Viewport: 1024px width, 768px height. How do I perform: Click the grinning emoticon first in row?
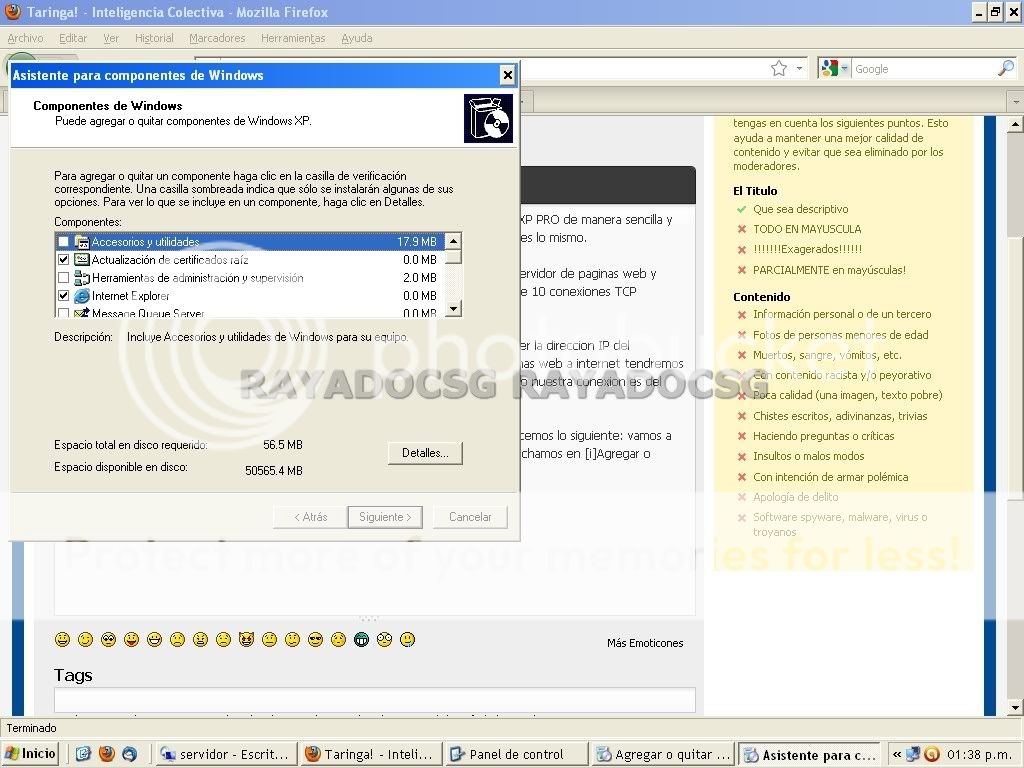[x=63, y=639]
